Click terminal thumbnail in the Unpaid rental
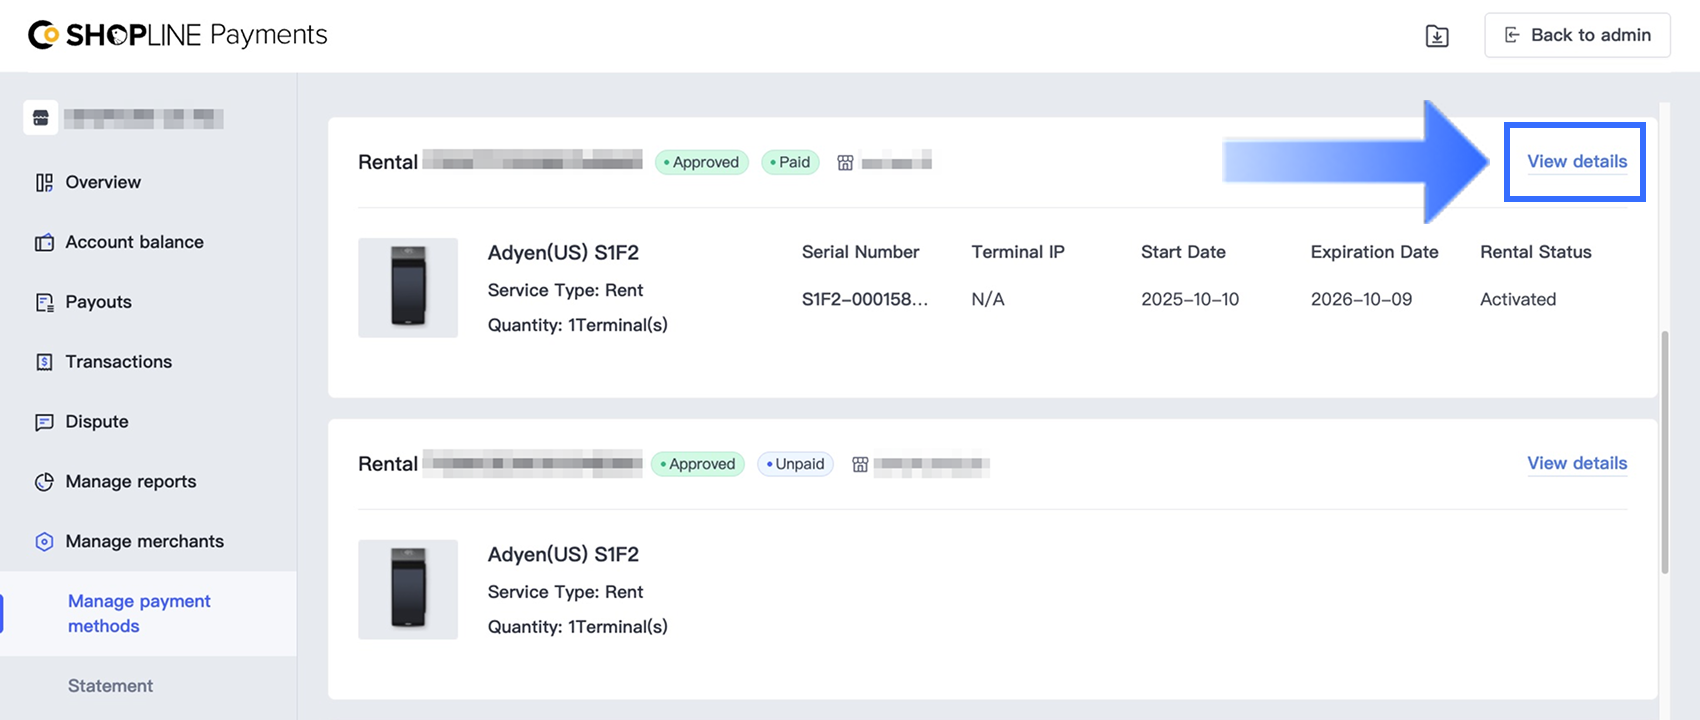This screenshot has width=1700, height=720. point(408,590)
